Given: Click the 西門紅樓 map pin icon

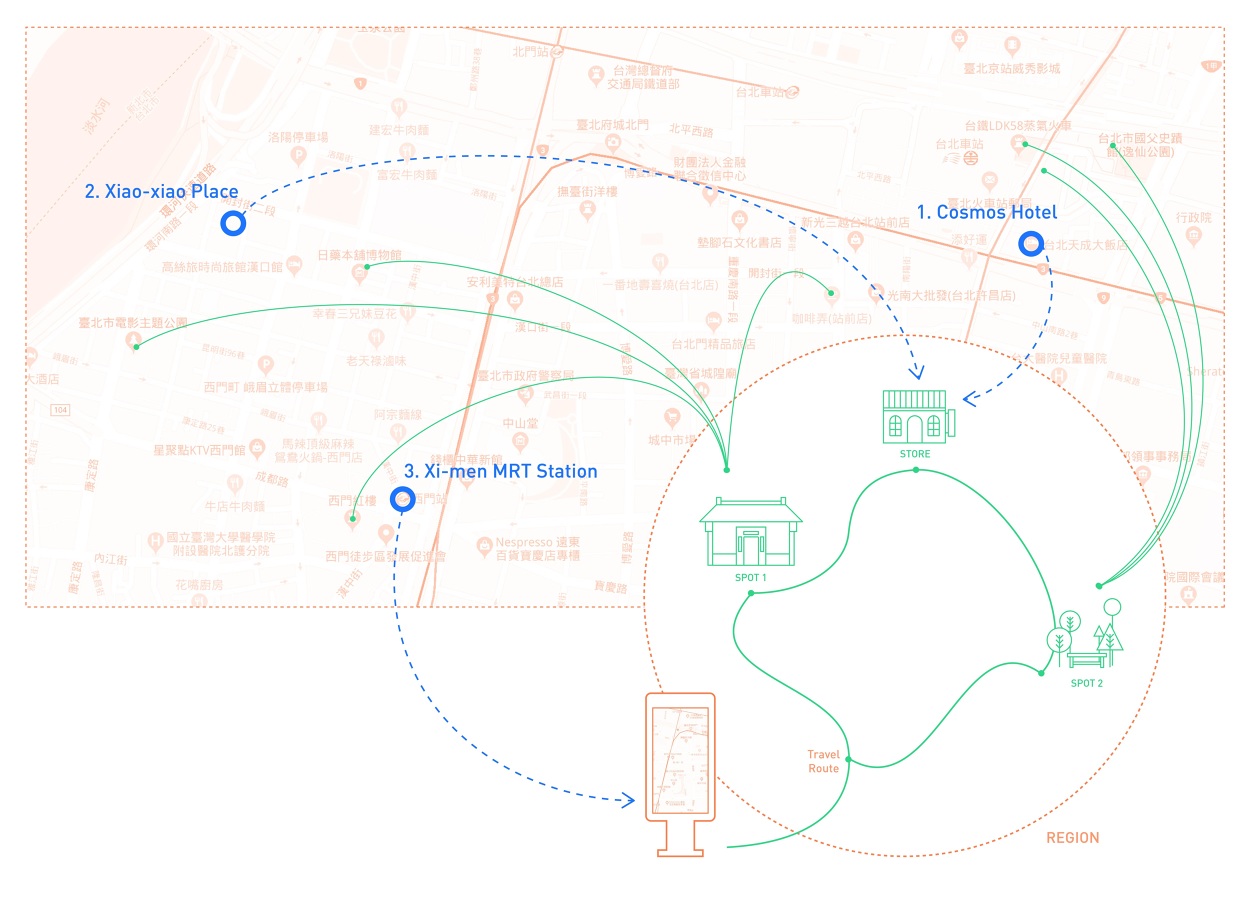Looking at the screenshot, I should 352,518.
